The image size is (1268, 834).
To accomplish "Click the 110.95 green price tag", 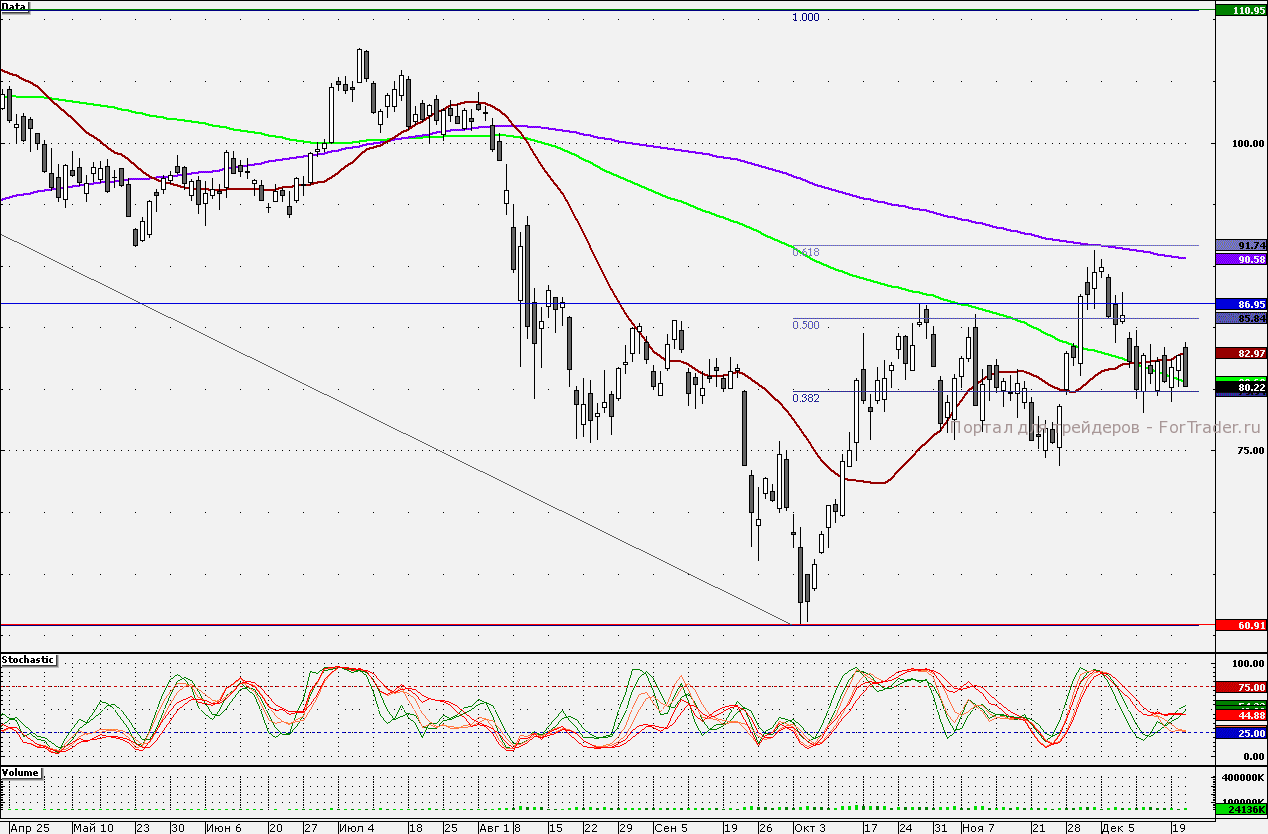I will (x=1240, y=10).
